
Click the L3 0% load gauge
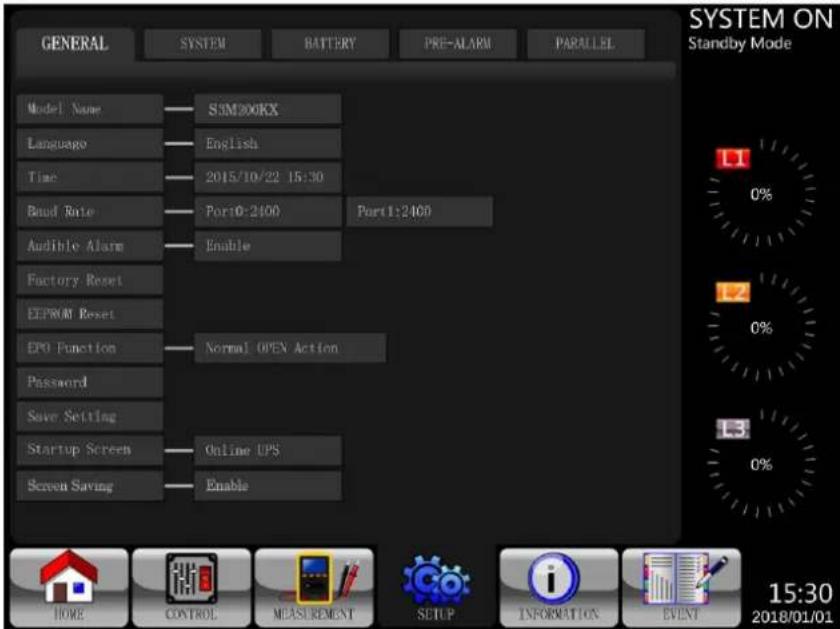[762, 464]
